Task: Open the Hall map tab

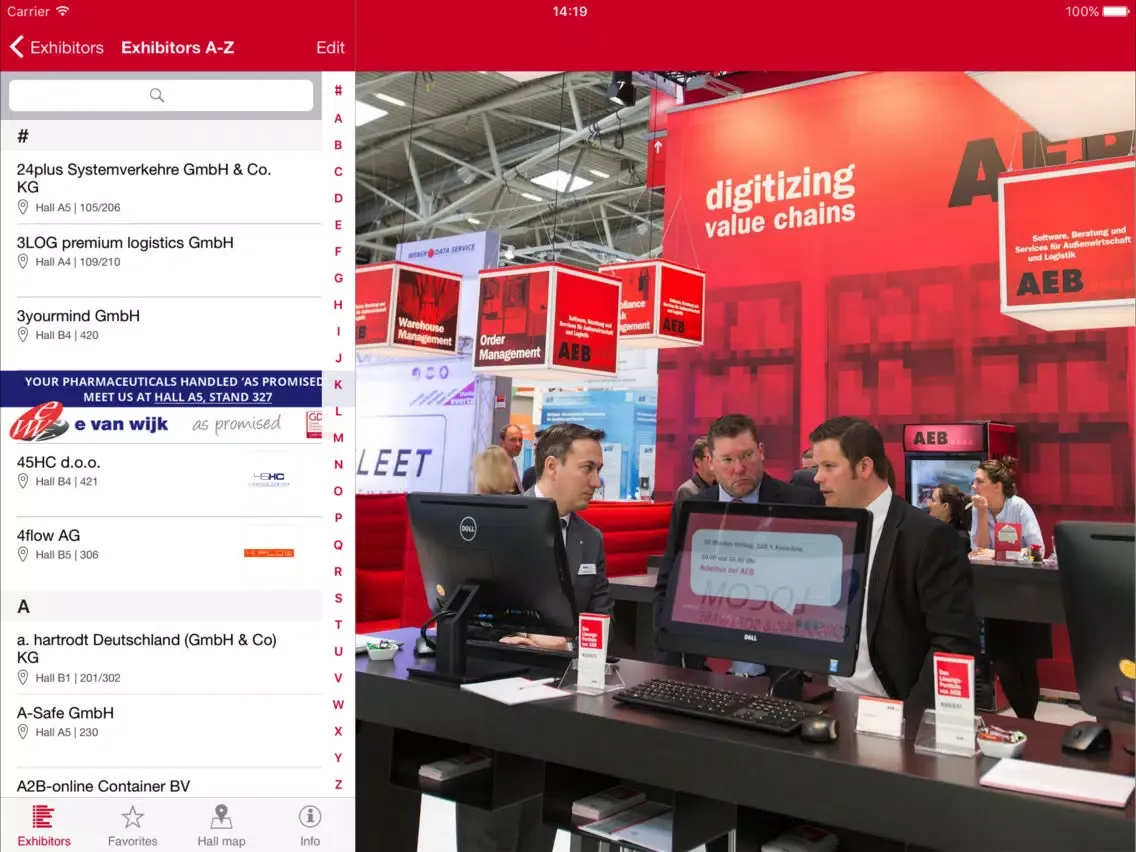Action: pyautogui.click(x=221, y=825)
